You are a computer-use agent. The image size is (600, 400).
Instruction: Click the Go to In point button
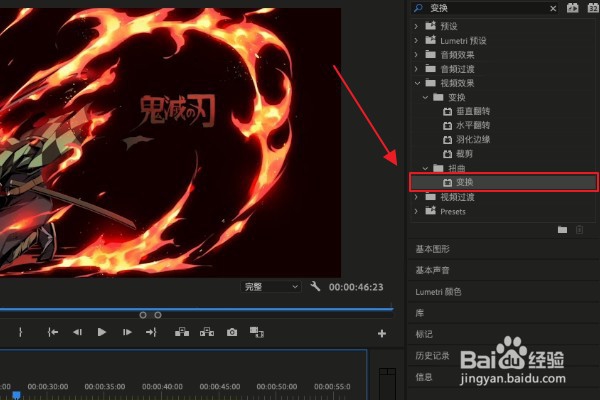coord(53,332)
